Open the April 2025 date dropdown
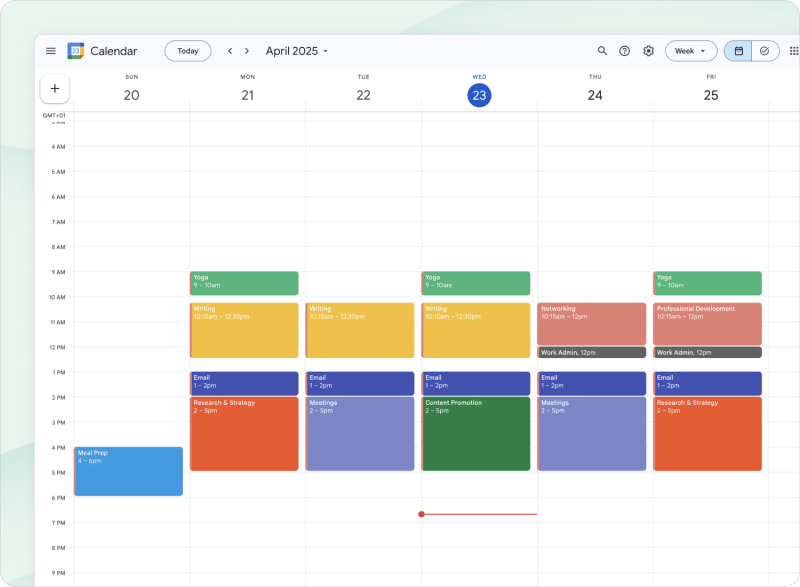 (296, 50)
